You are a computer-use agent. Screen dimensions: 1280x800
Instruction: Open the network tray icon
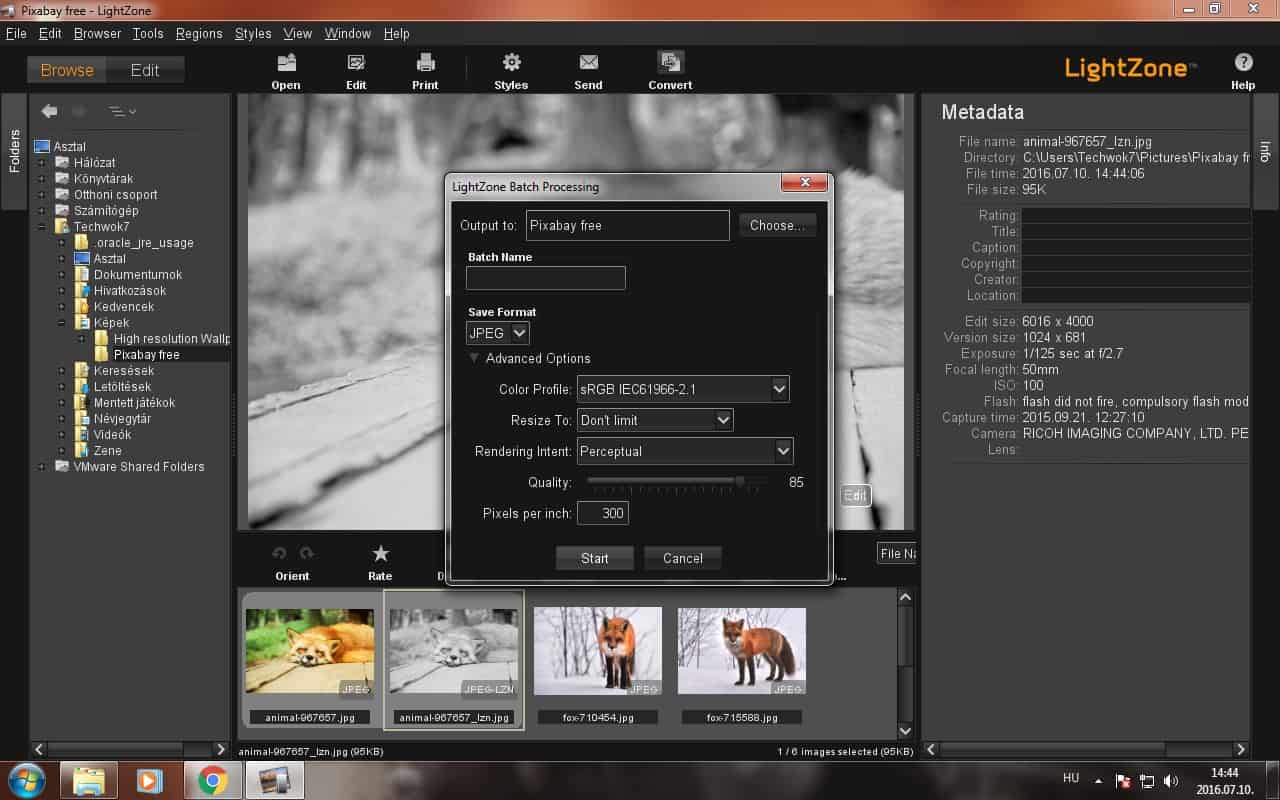(x=1147, y=780)
